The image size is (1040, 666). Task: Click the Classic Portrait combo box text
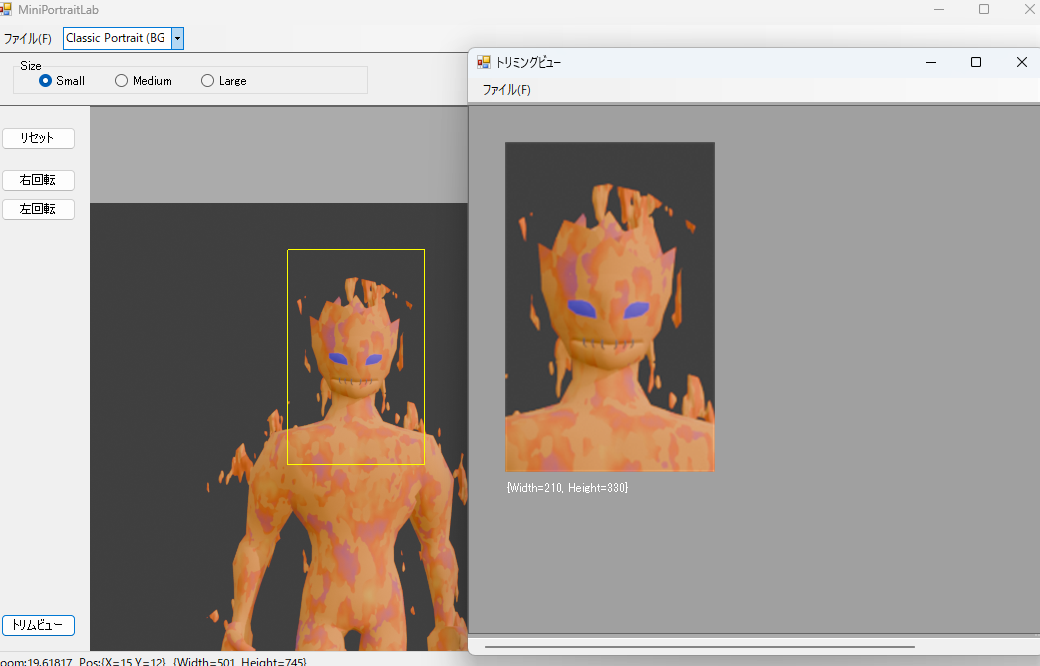pos(116,38)
